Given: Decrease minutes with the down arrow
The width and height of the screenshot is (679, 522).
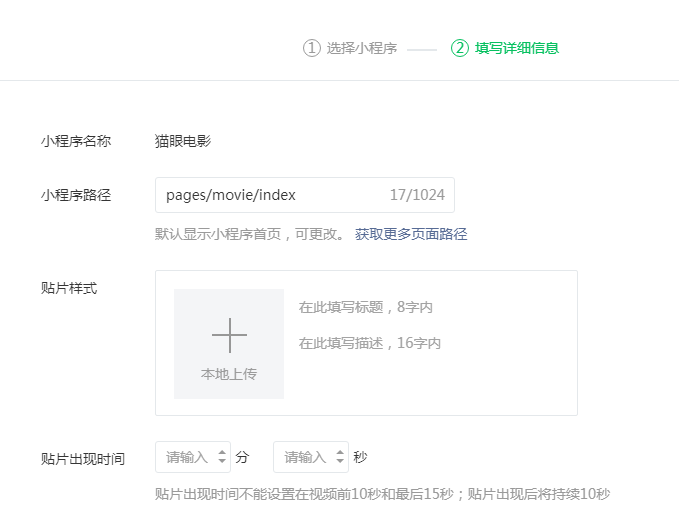Looking at the screenshot, I should tap(222, 461).
